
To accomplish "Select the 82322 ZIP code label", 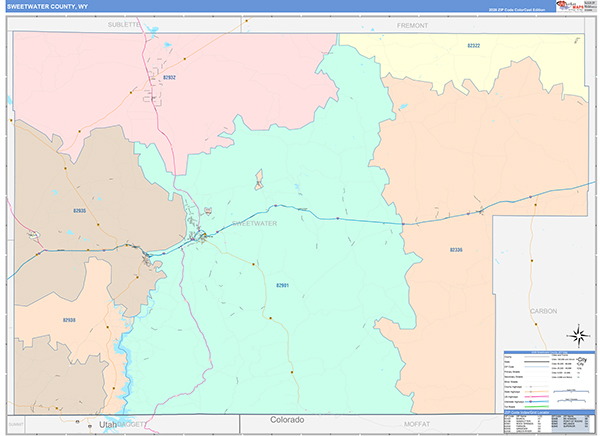I will point(473,46).
